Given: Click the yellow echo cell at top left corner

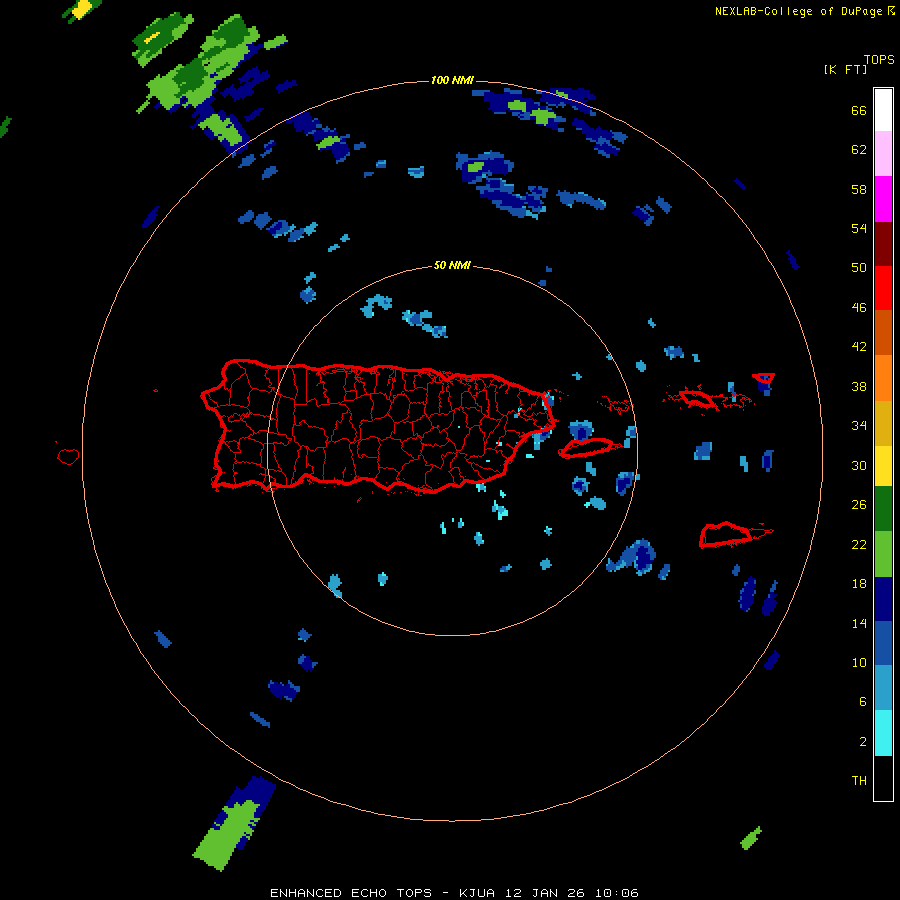Looking at the screenshot, I should tap(82, 8).
